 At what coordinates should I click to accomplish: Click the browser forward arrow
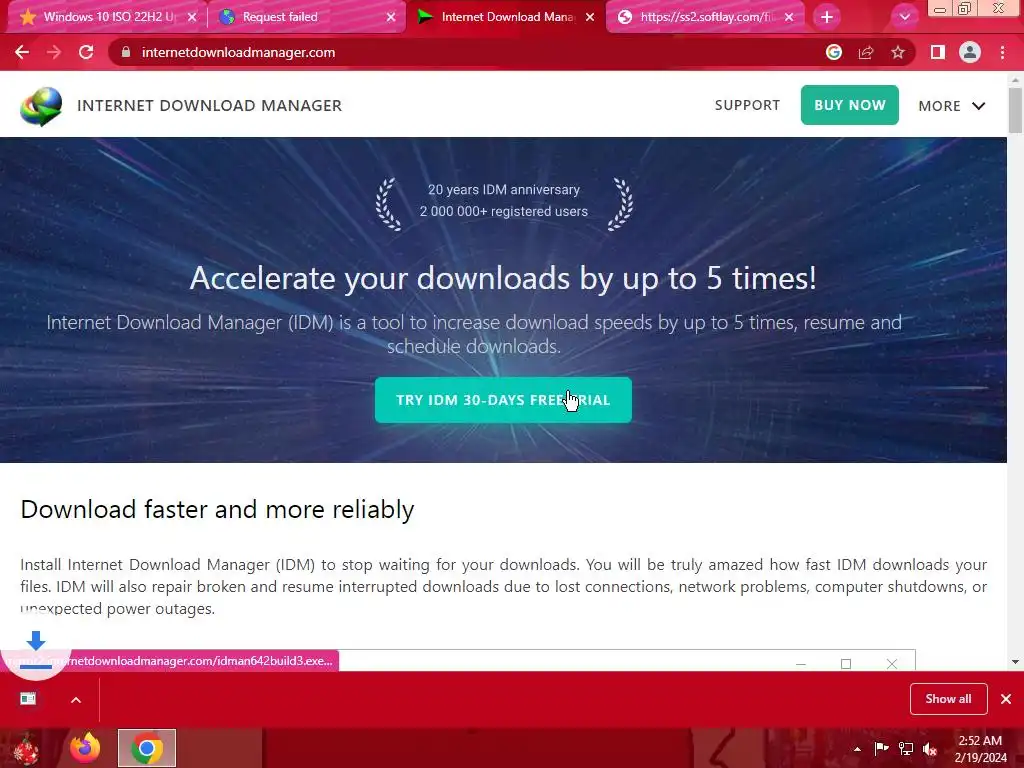[x=54, y=52]
